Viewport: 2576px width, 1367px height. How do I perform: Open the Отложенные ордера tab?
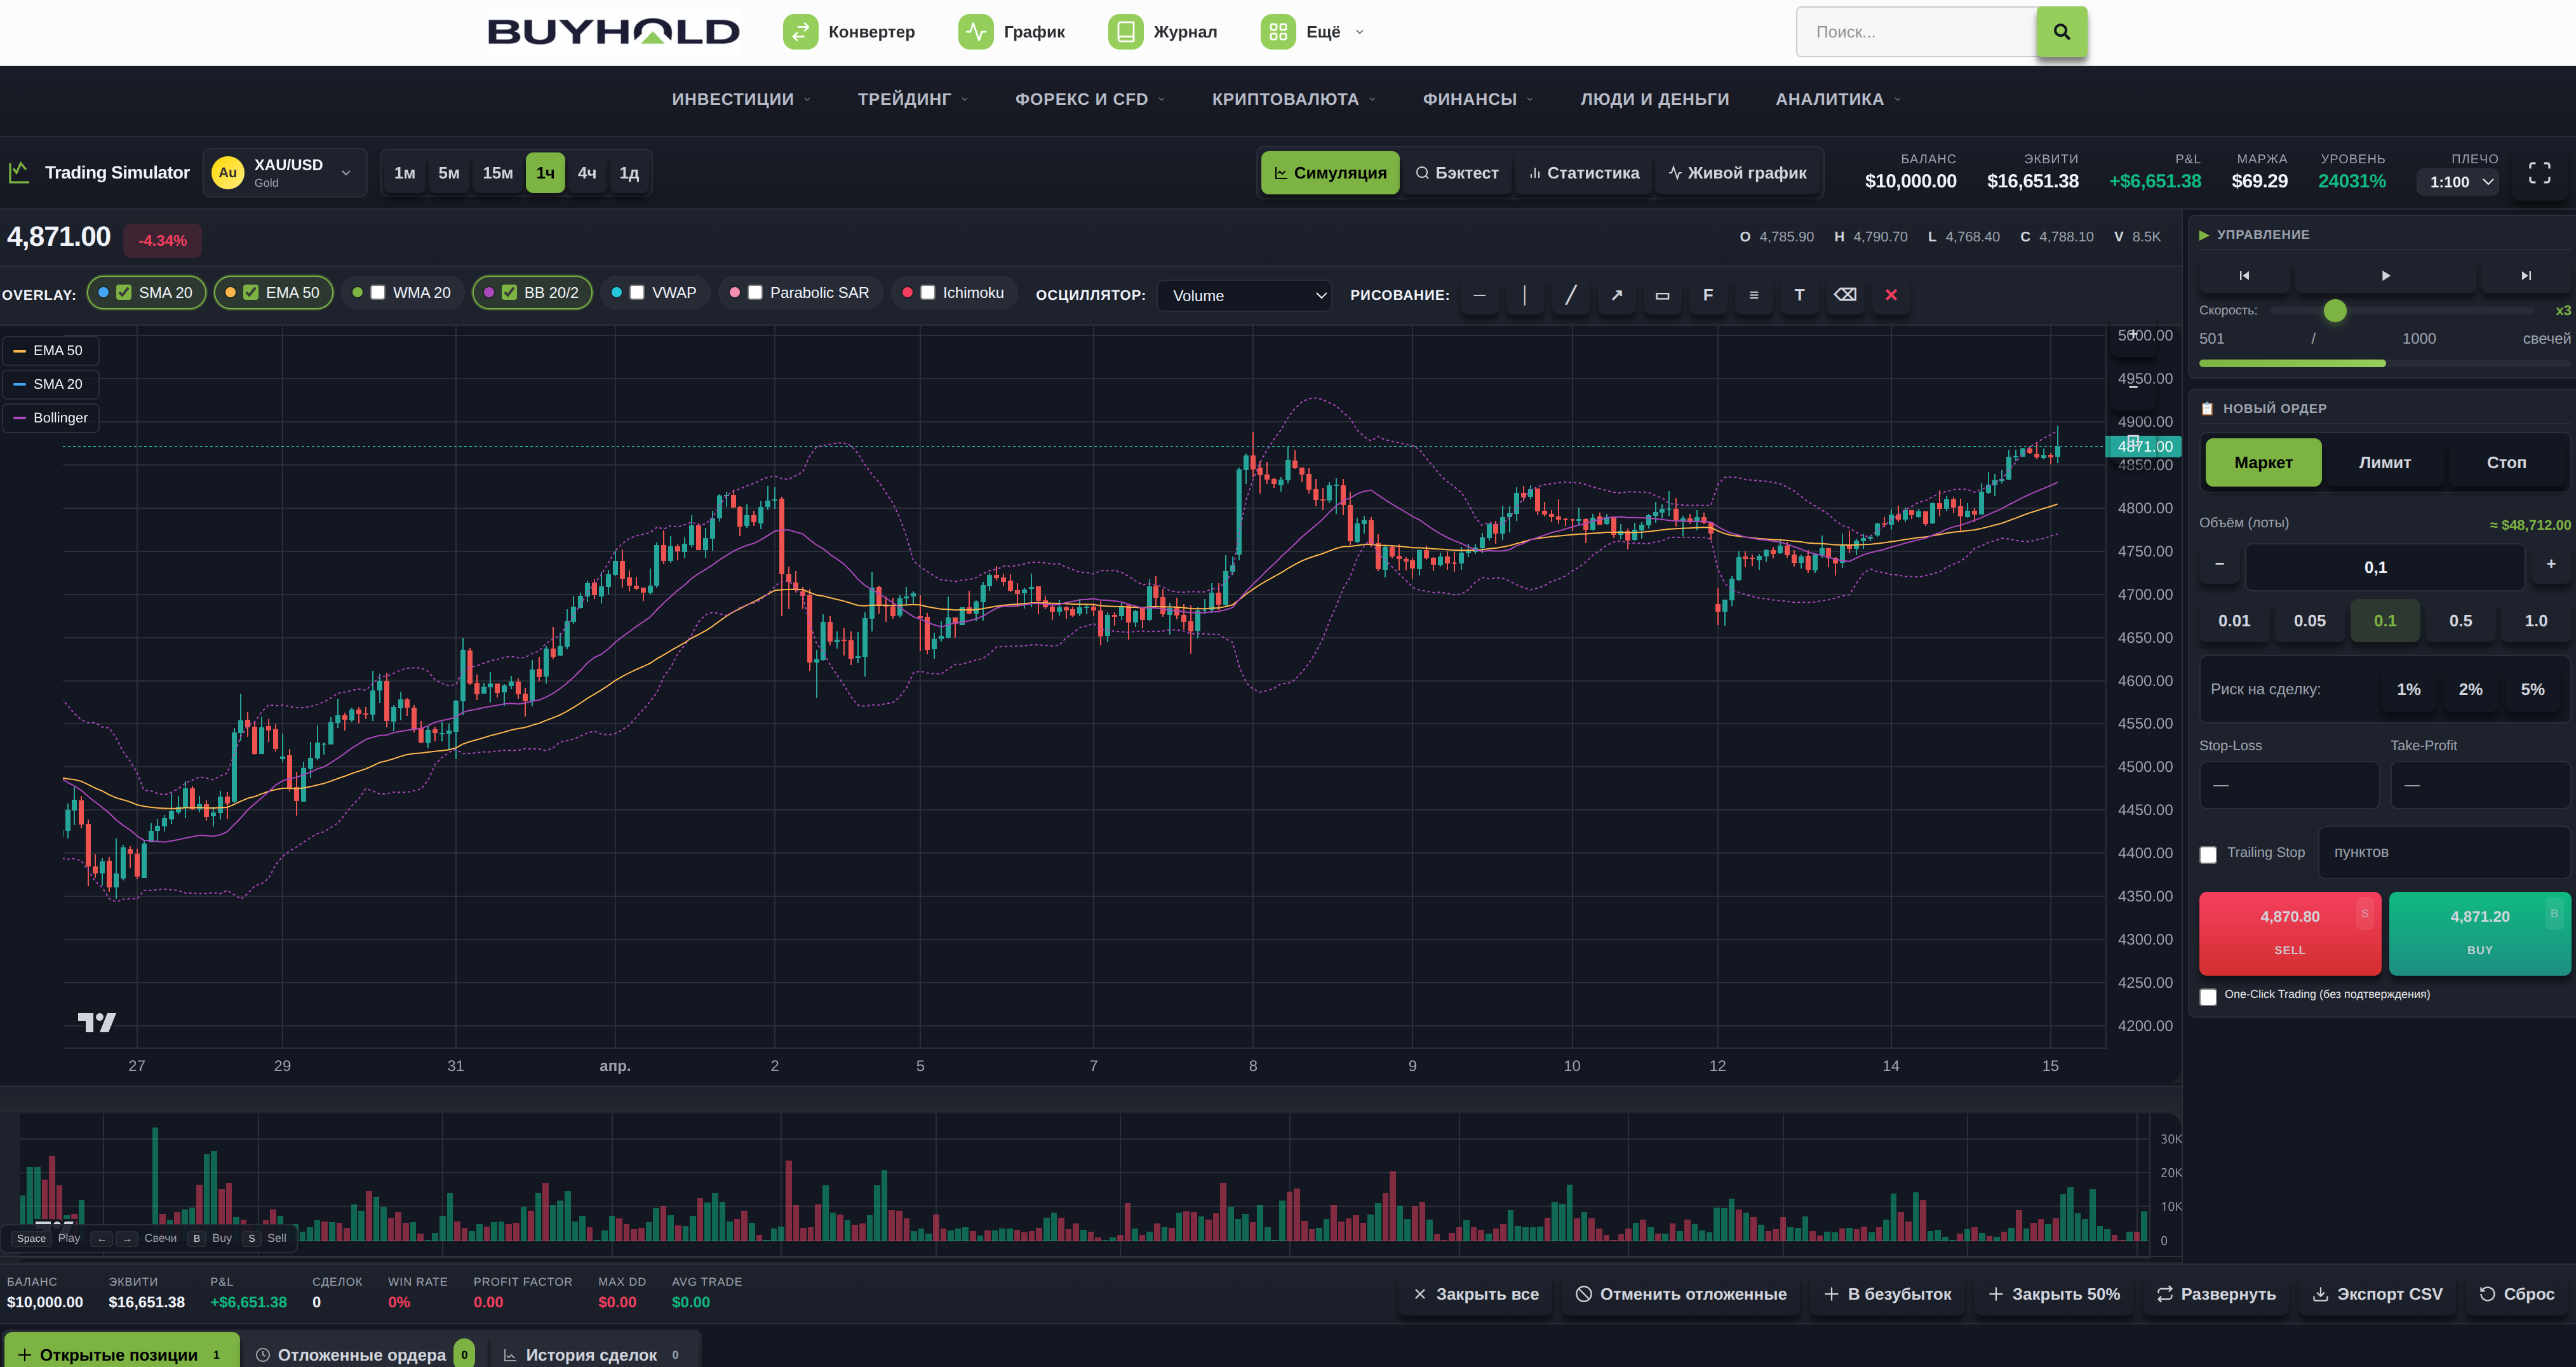[x=364, y=1354]
